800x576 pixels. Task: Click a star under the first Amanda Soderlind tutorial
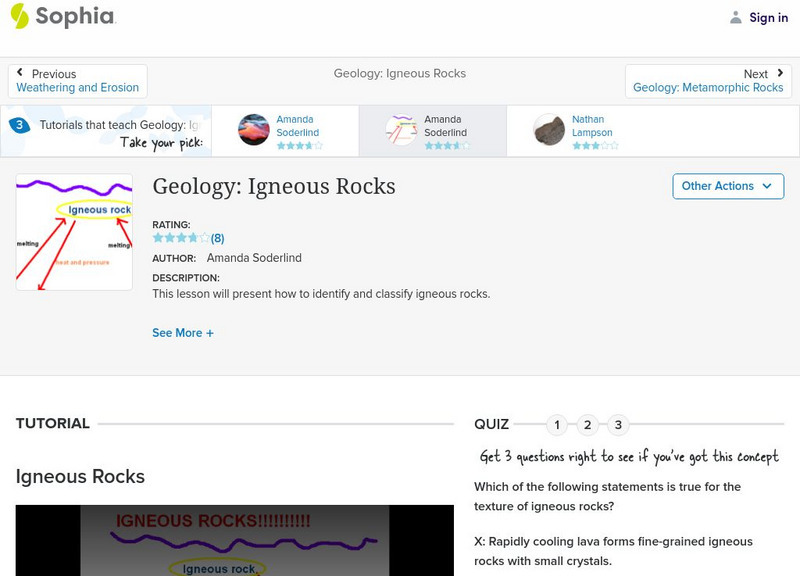[288, 146]
